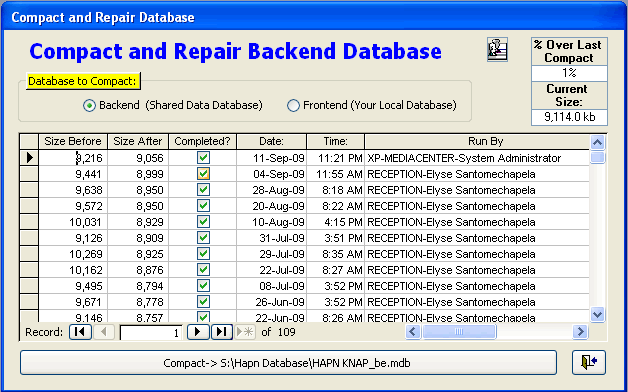Go to next record navigation button
Screen dimensions: 628x392
198,332
